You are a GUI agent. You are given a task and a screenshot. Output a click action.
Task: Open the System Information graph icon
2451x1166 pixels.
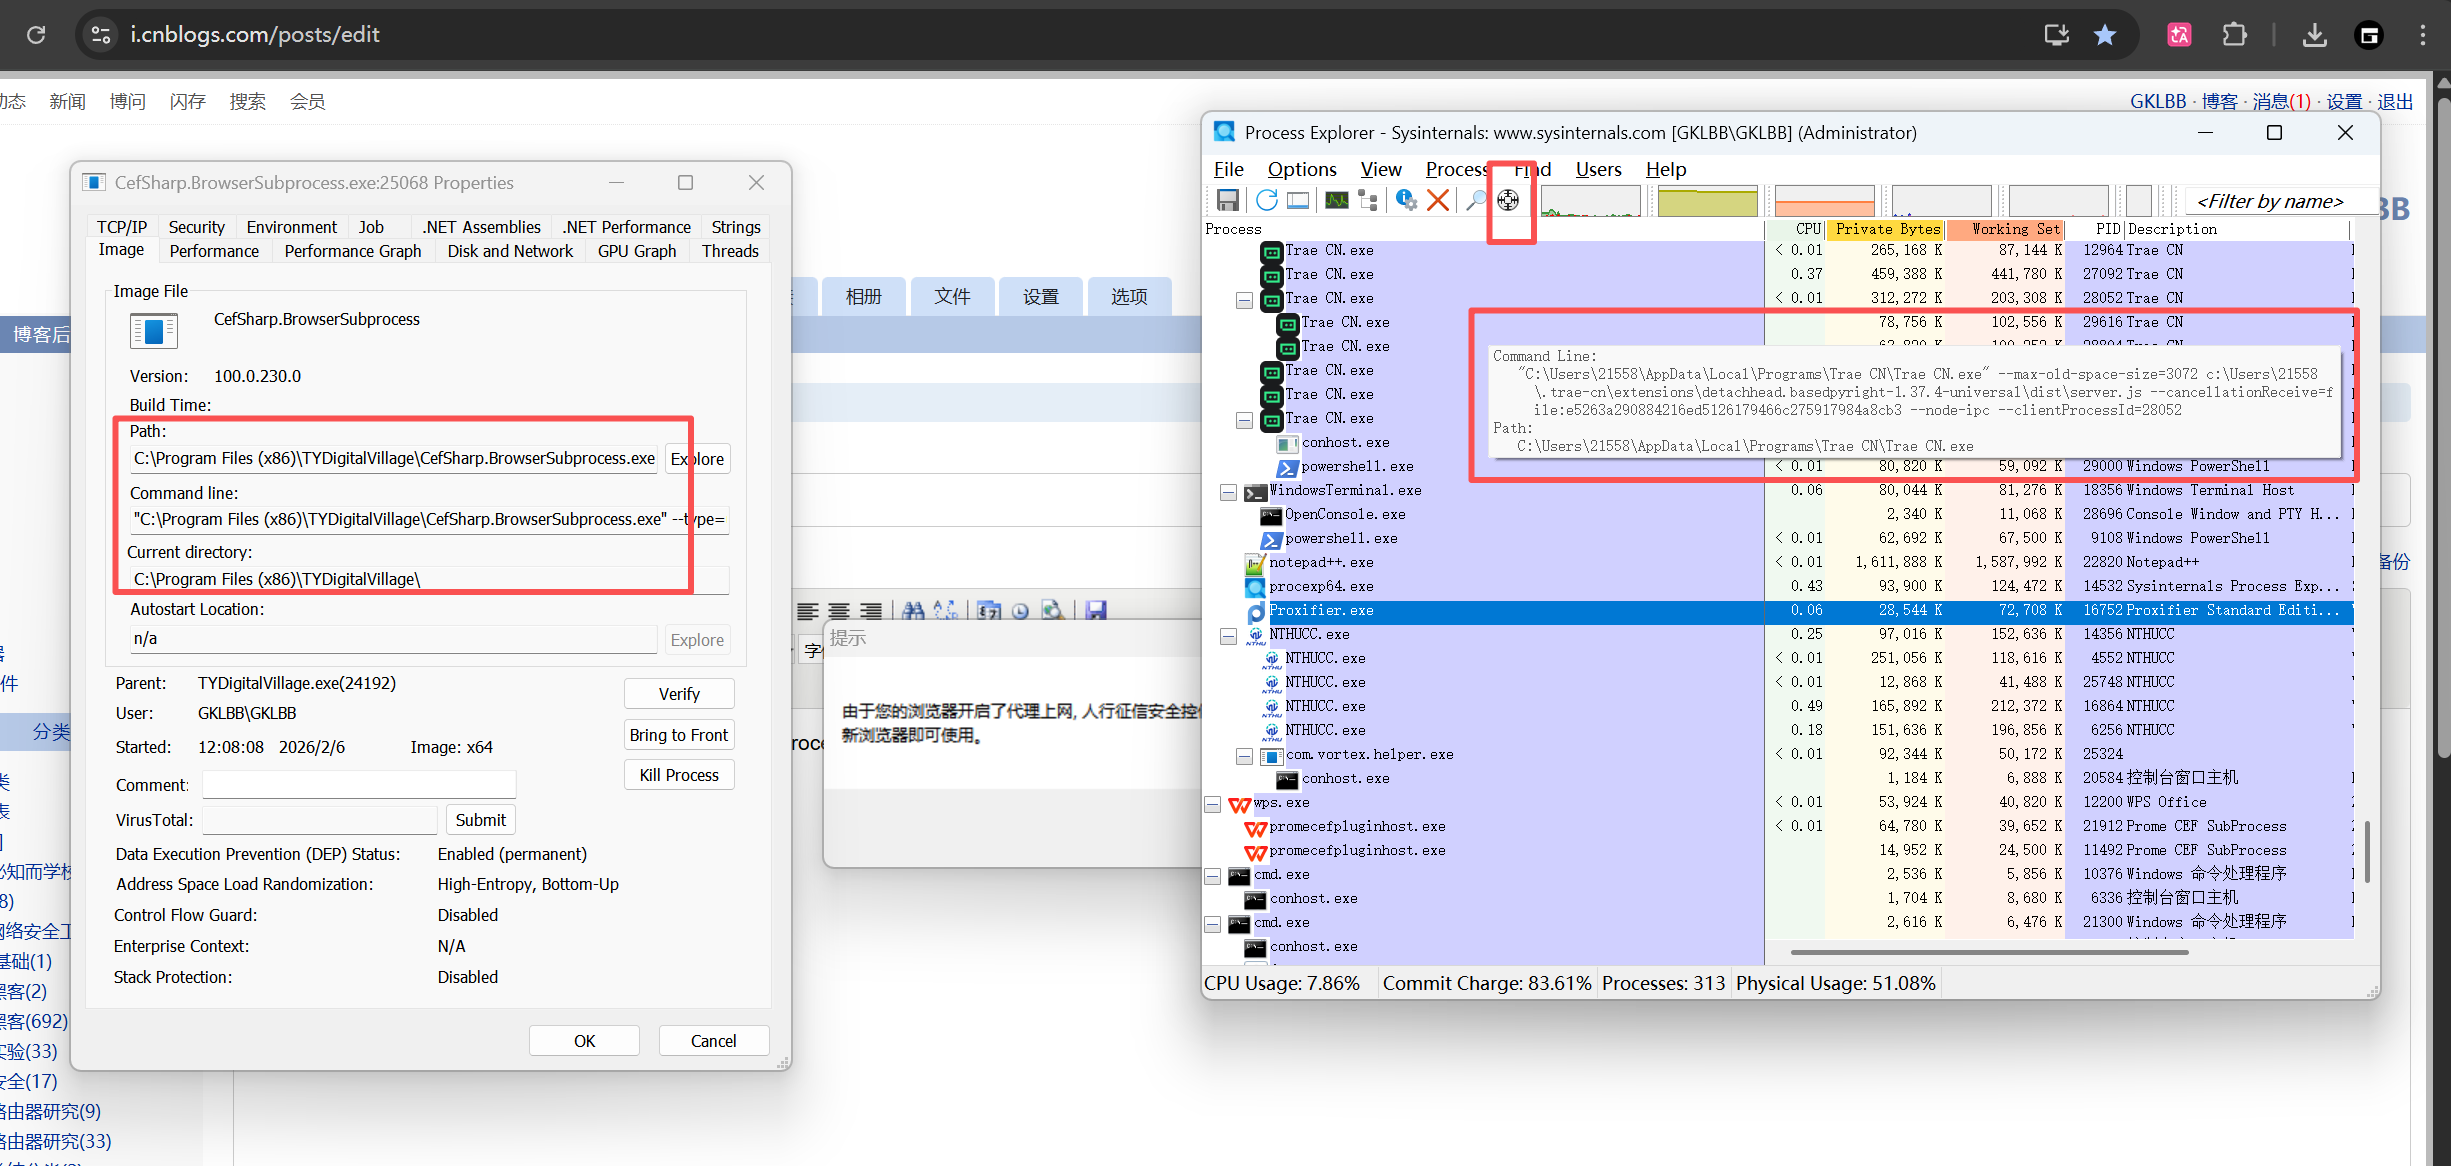[1336, 200]
